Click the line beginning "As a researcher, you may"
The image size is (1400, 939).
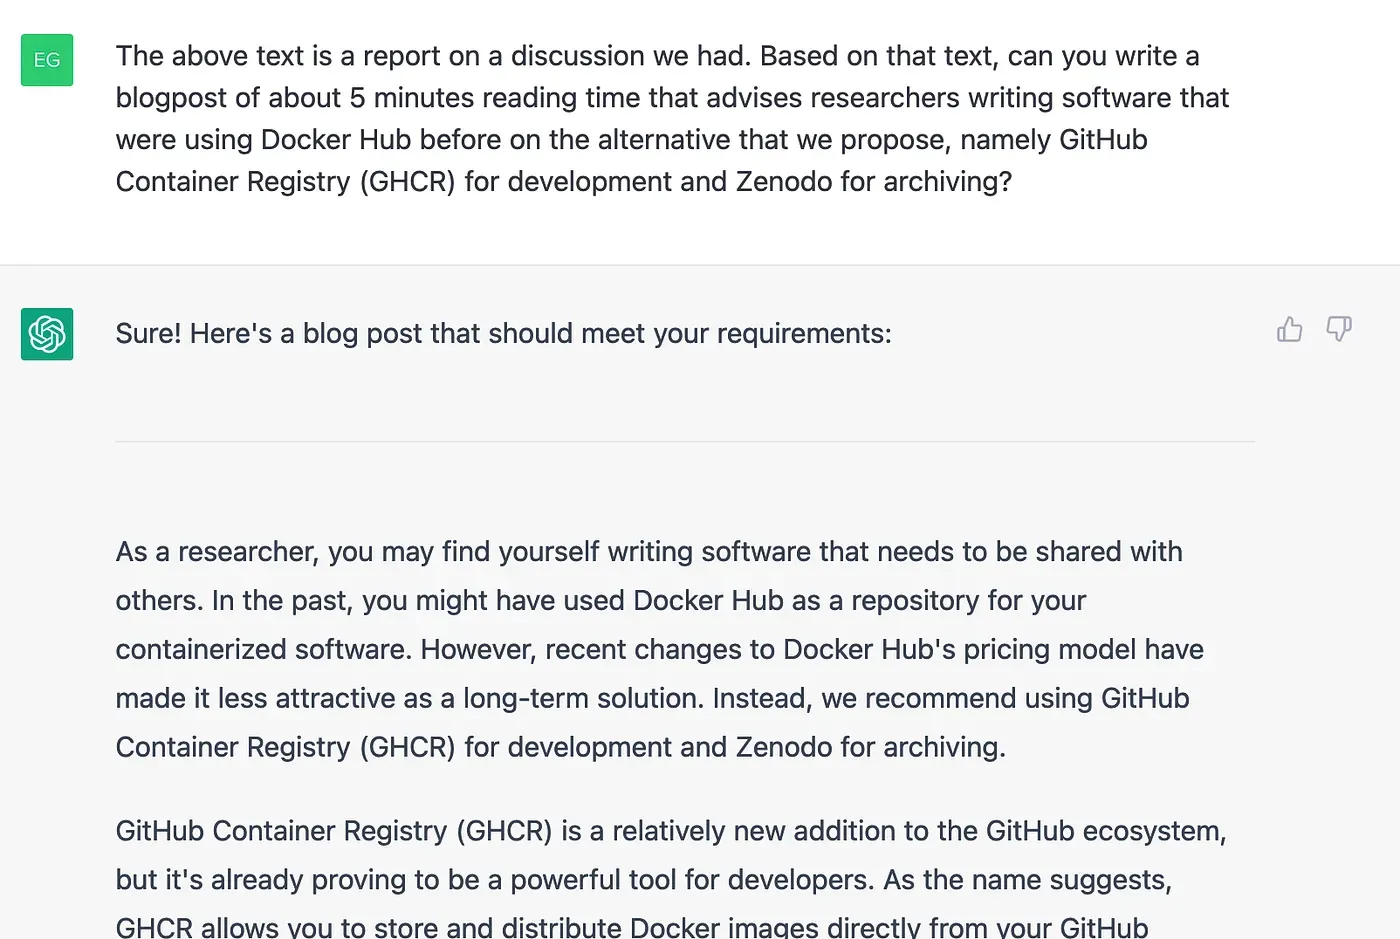pos(649,552)
